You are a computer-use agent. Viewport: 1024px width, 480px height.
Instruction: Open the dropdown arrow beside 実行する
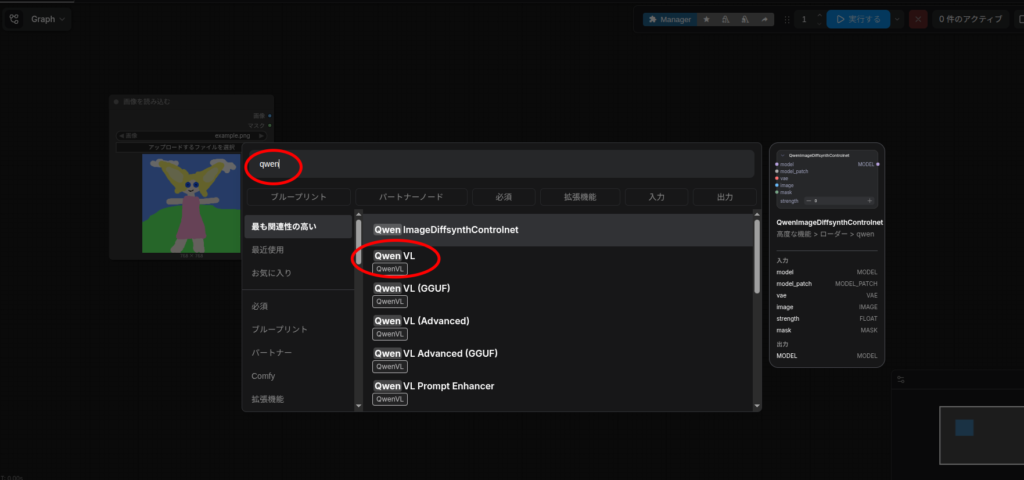[x=897, y=19]
